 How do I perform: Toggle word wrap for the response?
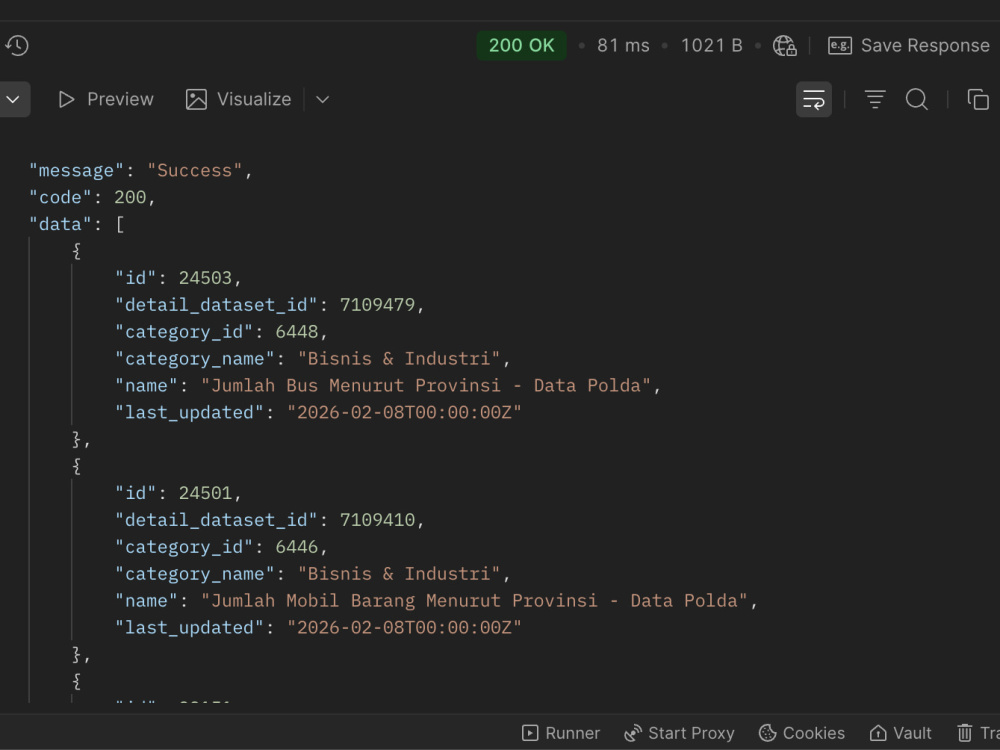click(x=814, y=99)
